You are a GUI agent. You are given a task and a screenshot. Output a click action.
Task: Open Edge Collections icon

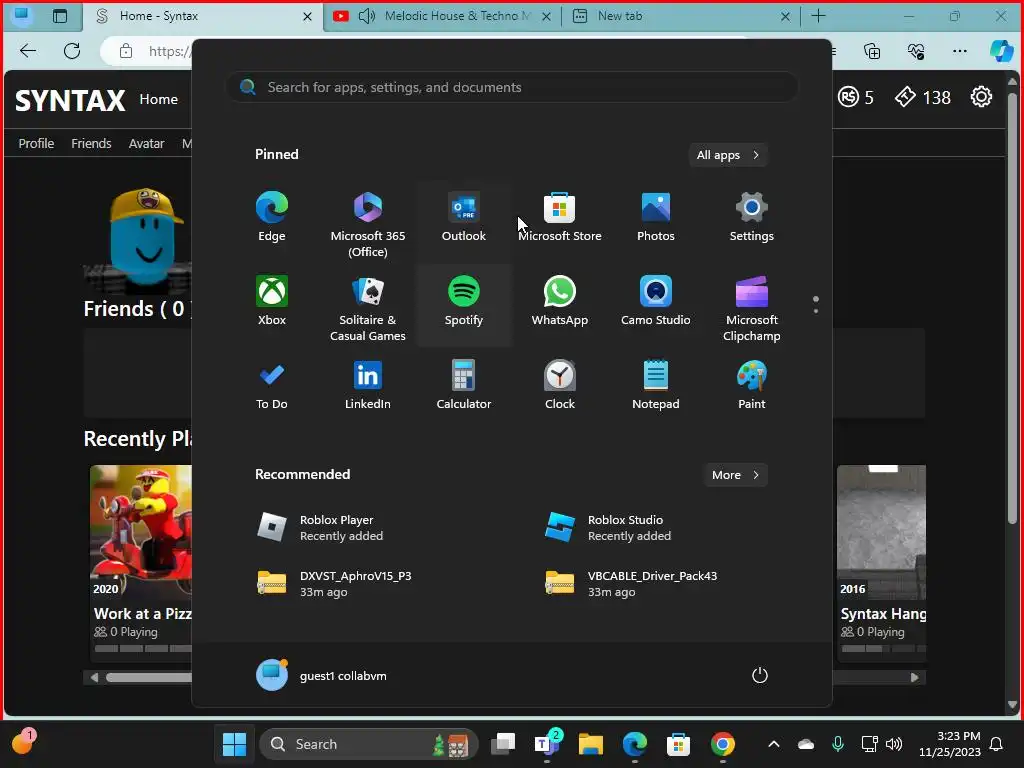872,51
